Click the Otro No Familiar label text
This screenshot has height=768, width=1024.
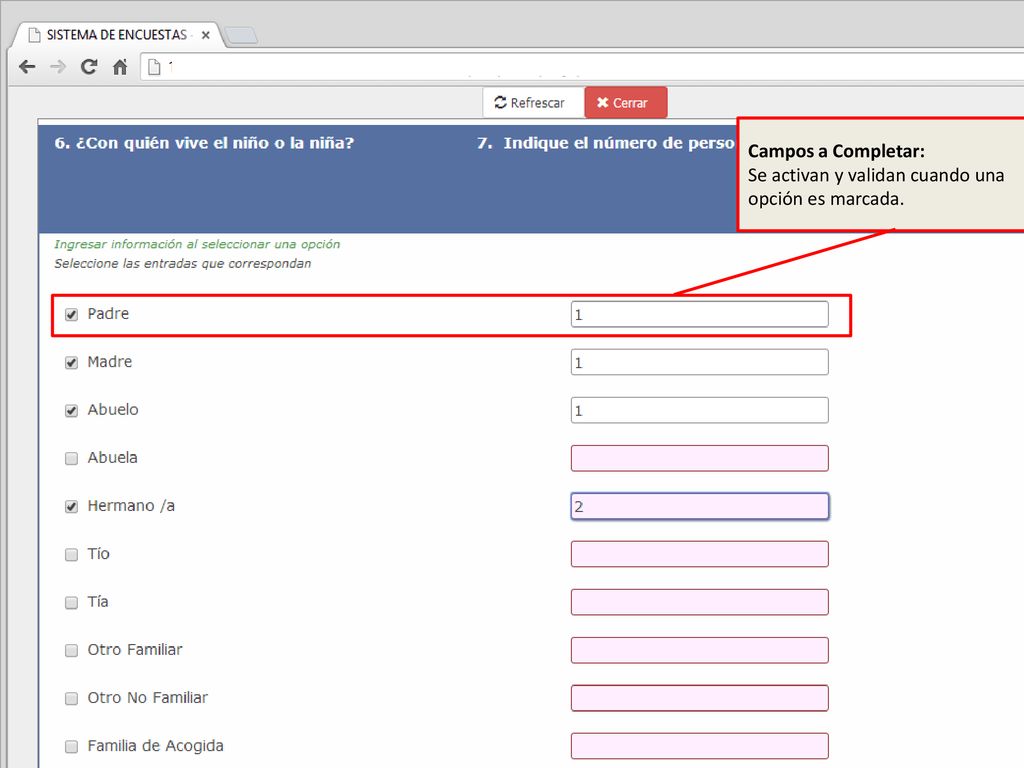point(148,697)
